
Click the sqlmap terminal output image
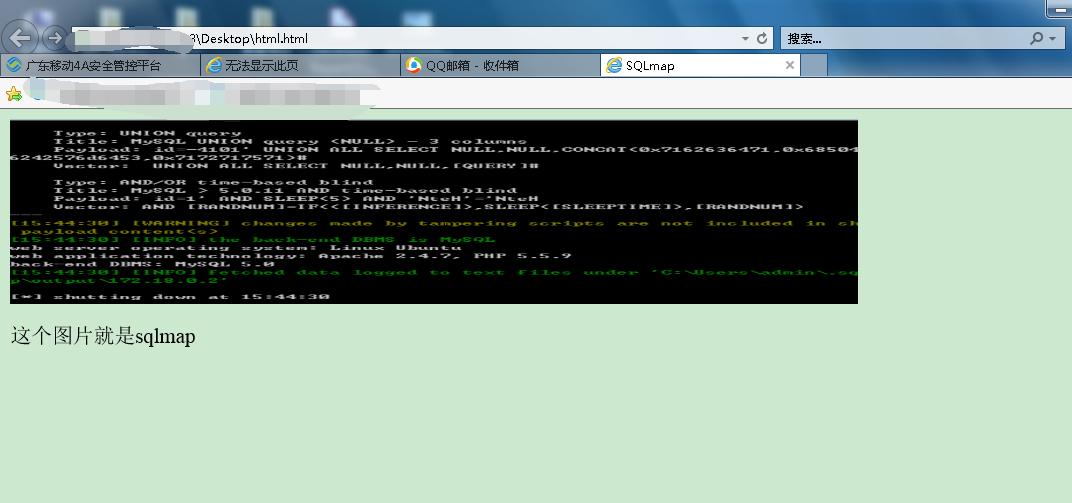(433, 212)
